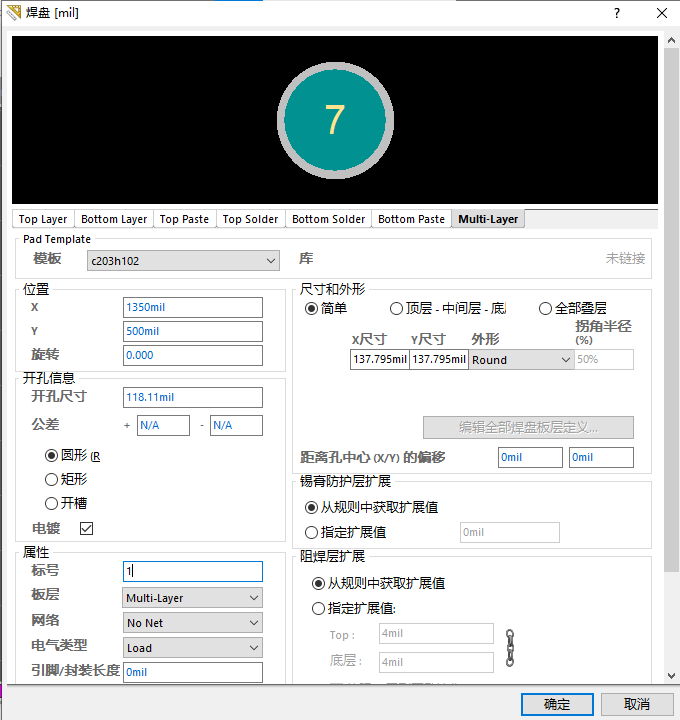
Task: Click the 旋转 rotation field 0.000
Action: coord(193,355)
